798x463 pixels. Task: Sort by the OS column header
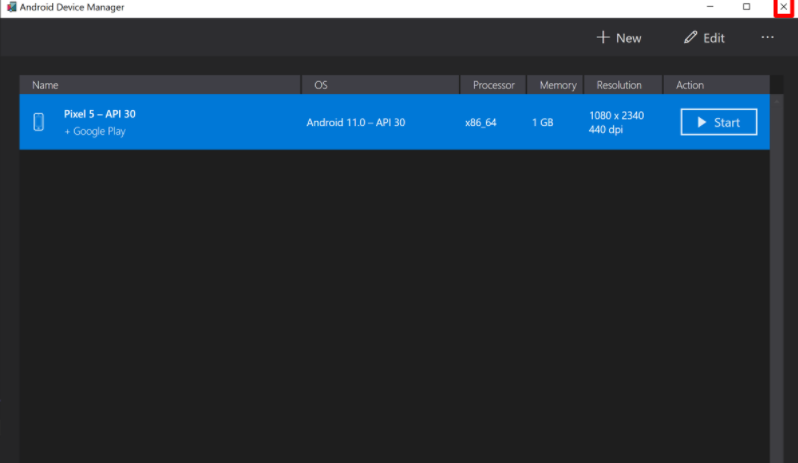(381, 85)
